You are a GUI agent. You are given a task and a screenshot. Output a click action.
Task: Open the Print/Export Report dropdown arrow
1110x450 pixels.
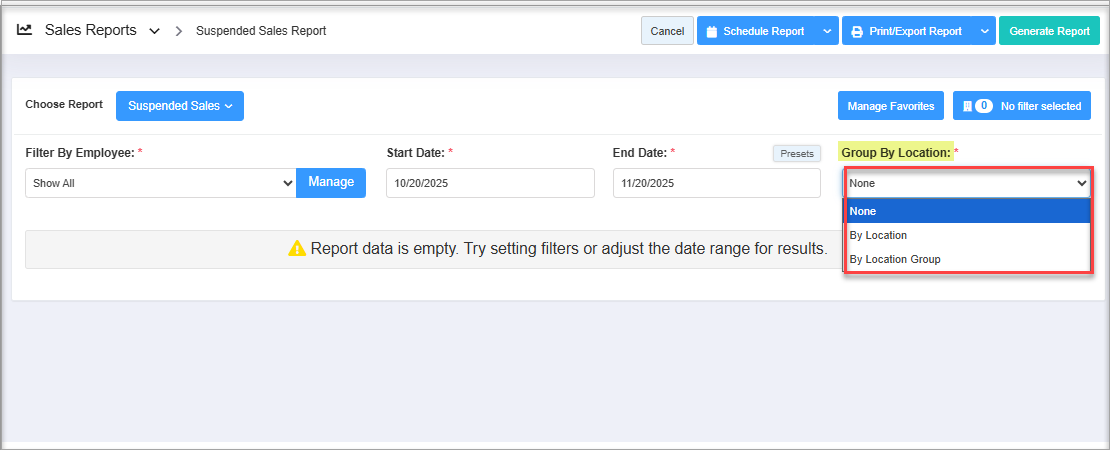coord(984,31)
